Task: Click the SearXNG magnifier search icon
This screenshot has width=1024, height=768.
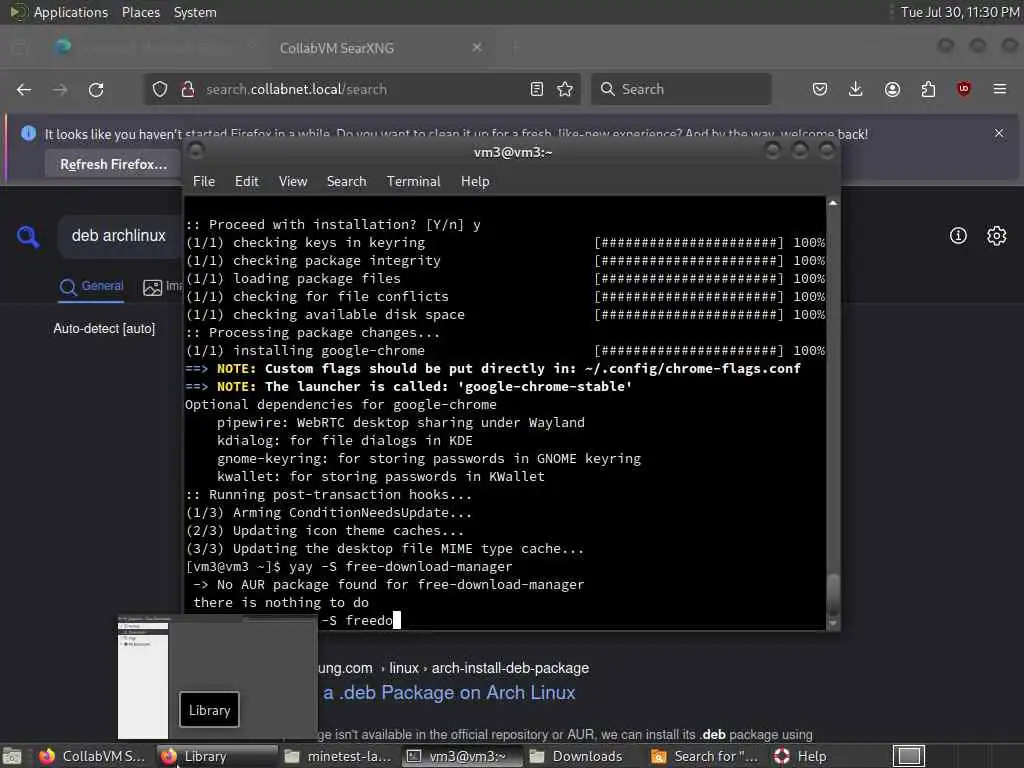Action: point(28,236)
